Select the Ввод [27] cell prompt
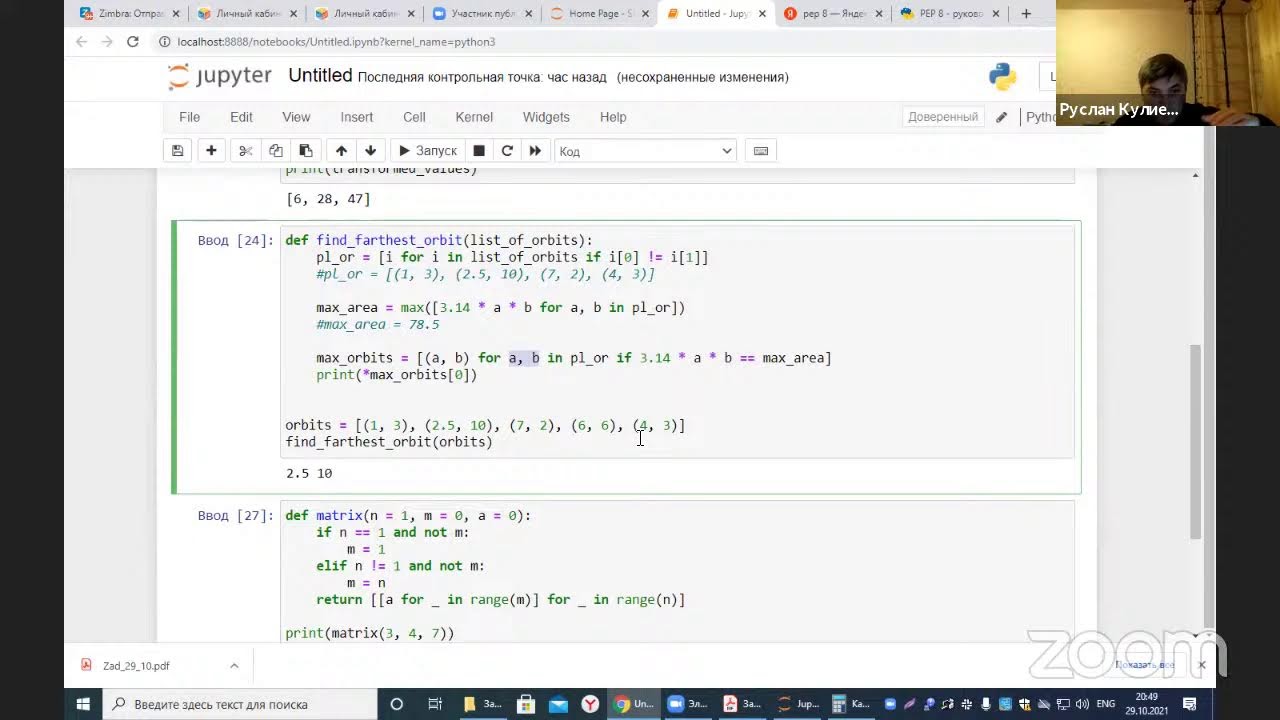Screen dimensions: 1280x720 click(x=235, y=516)
